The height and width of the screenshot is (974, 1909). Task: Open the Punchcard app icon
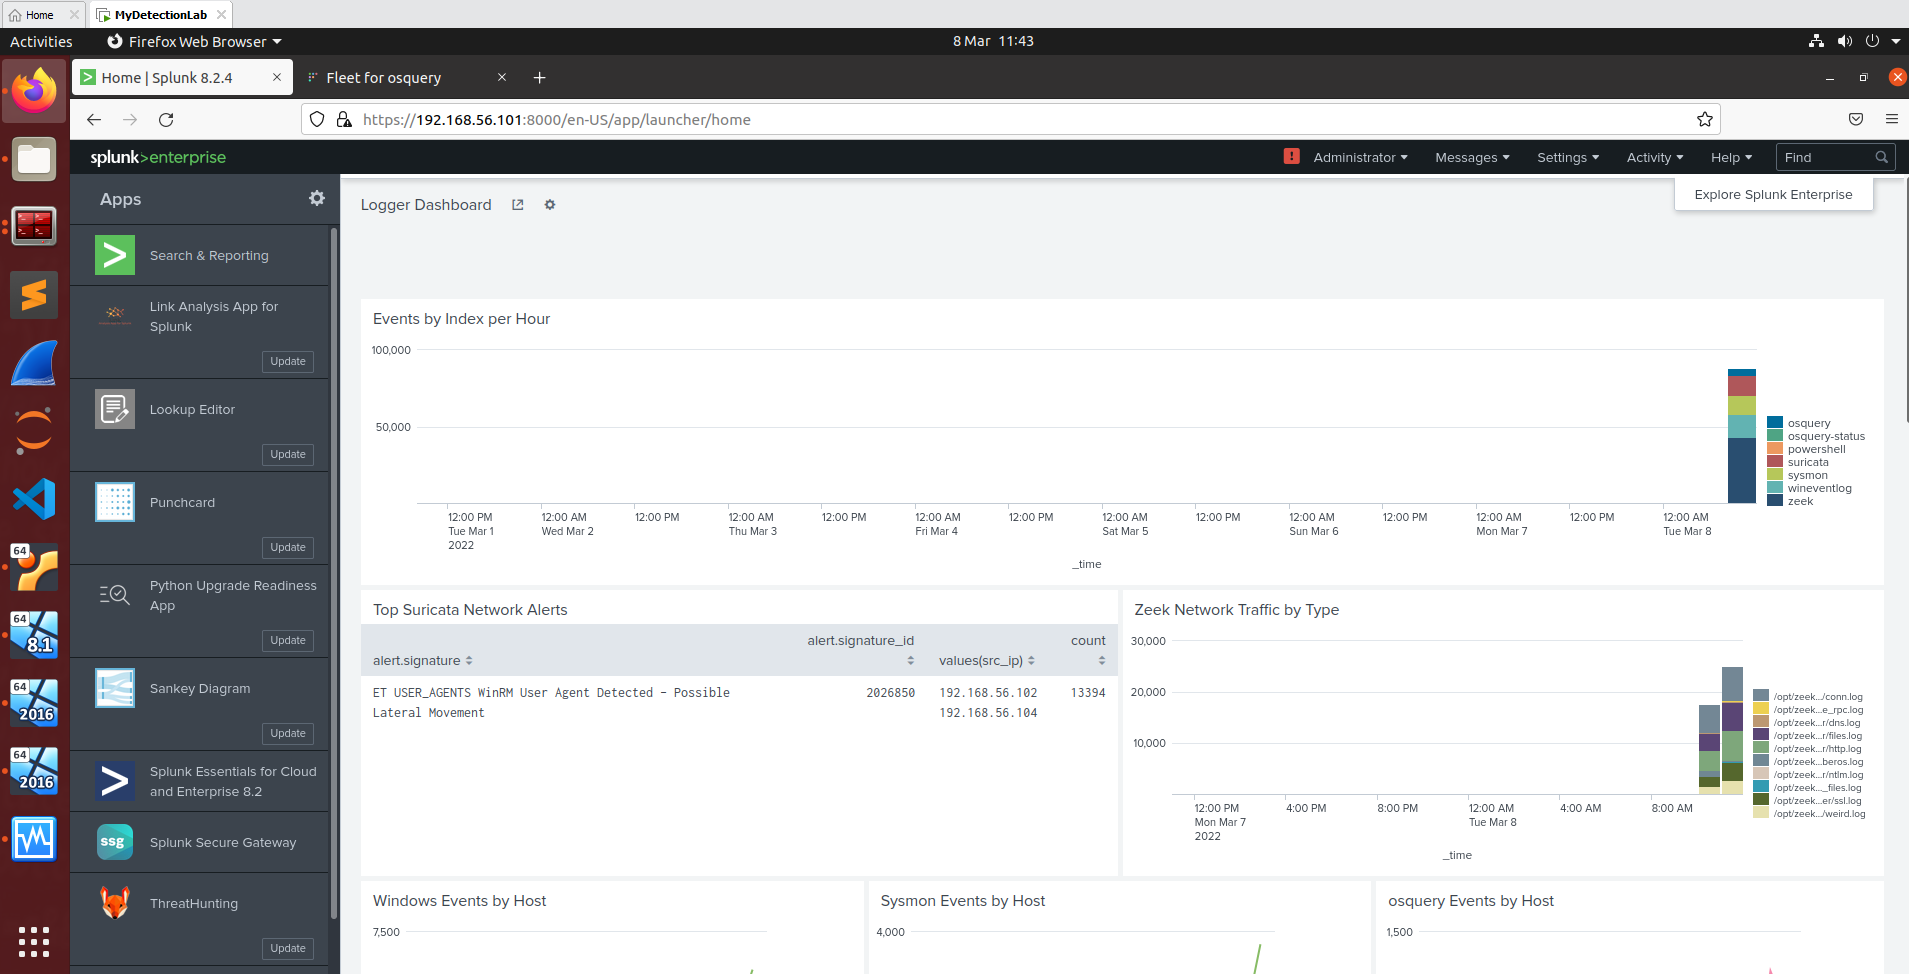(115, 502)
